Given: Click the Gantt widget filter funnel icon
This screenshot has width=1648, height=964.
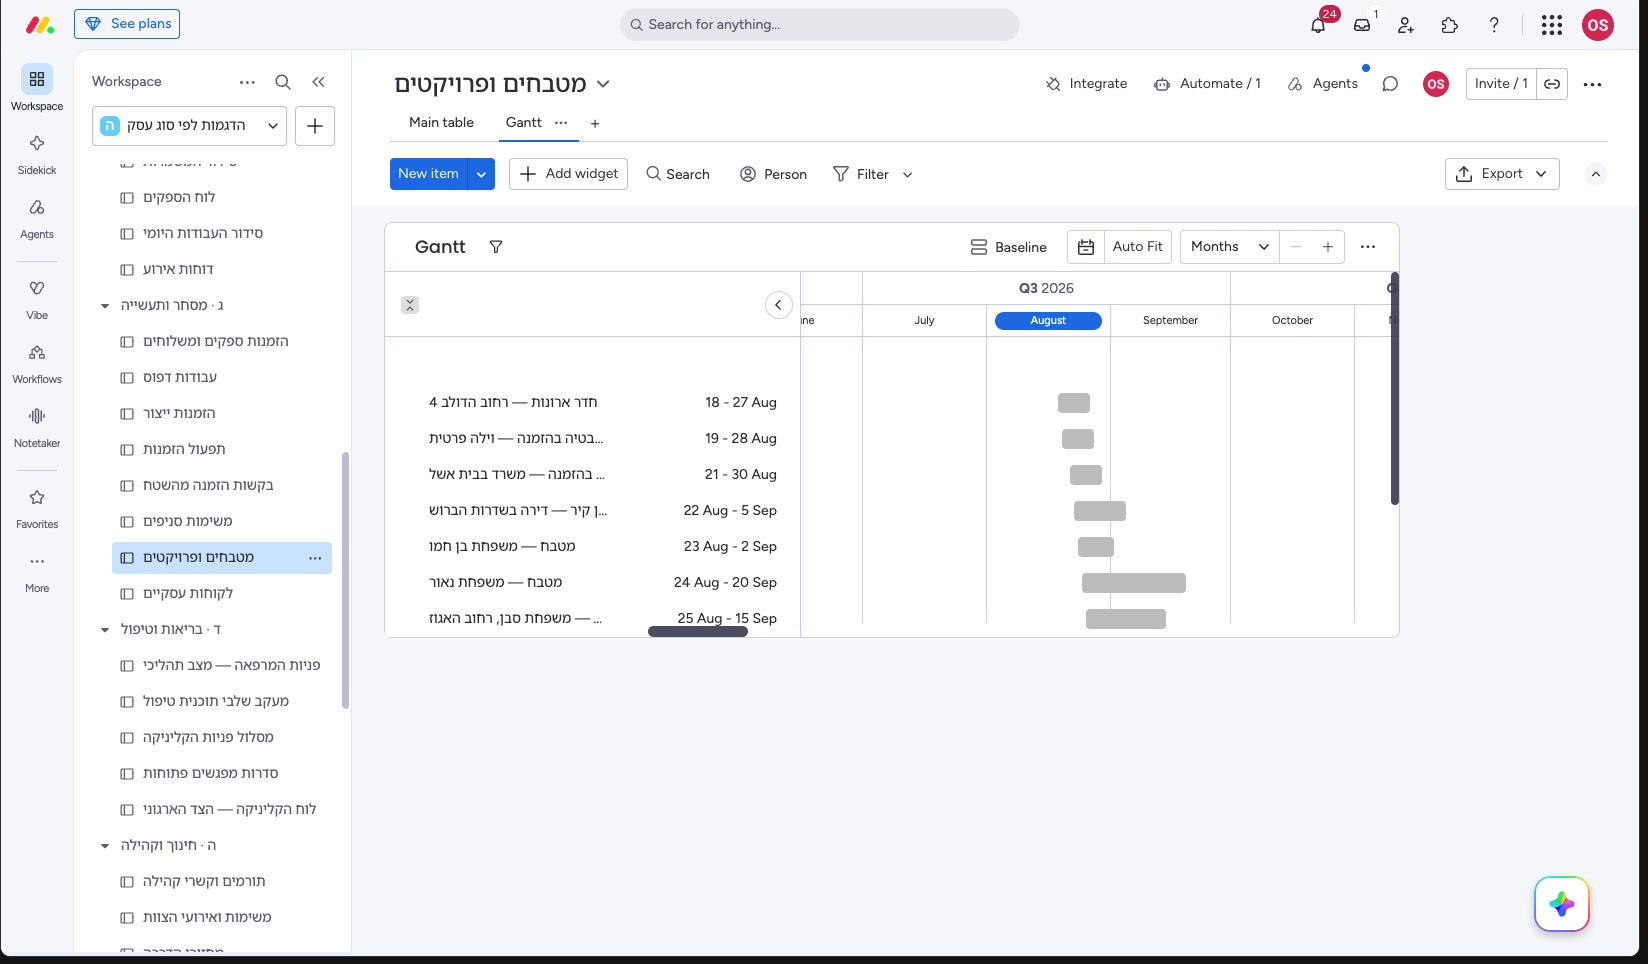Looking at the screenshot, I should [496, 247].
